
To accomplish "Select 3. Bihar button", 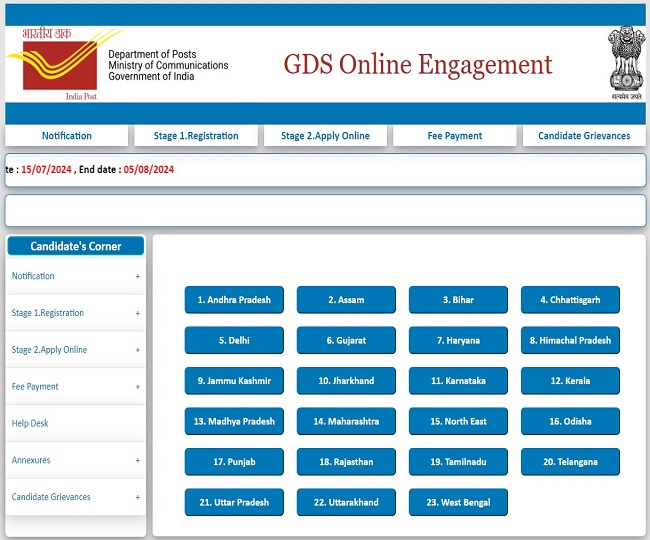I will [x=458, y=300].
